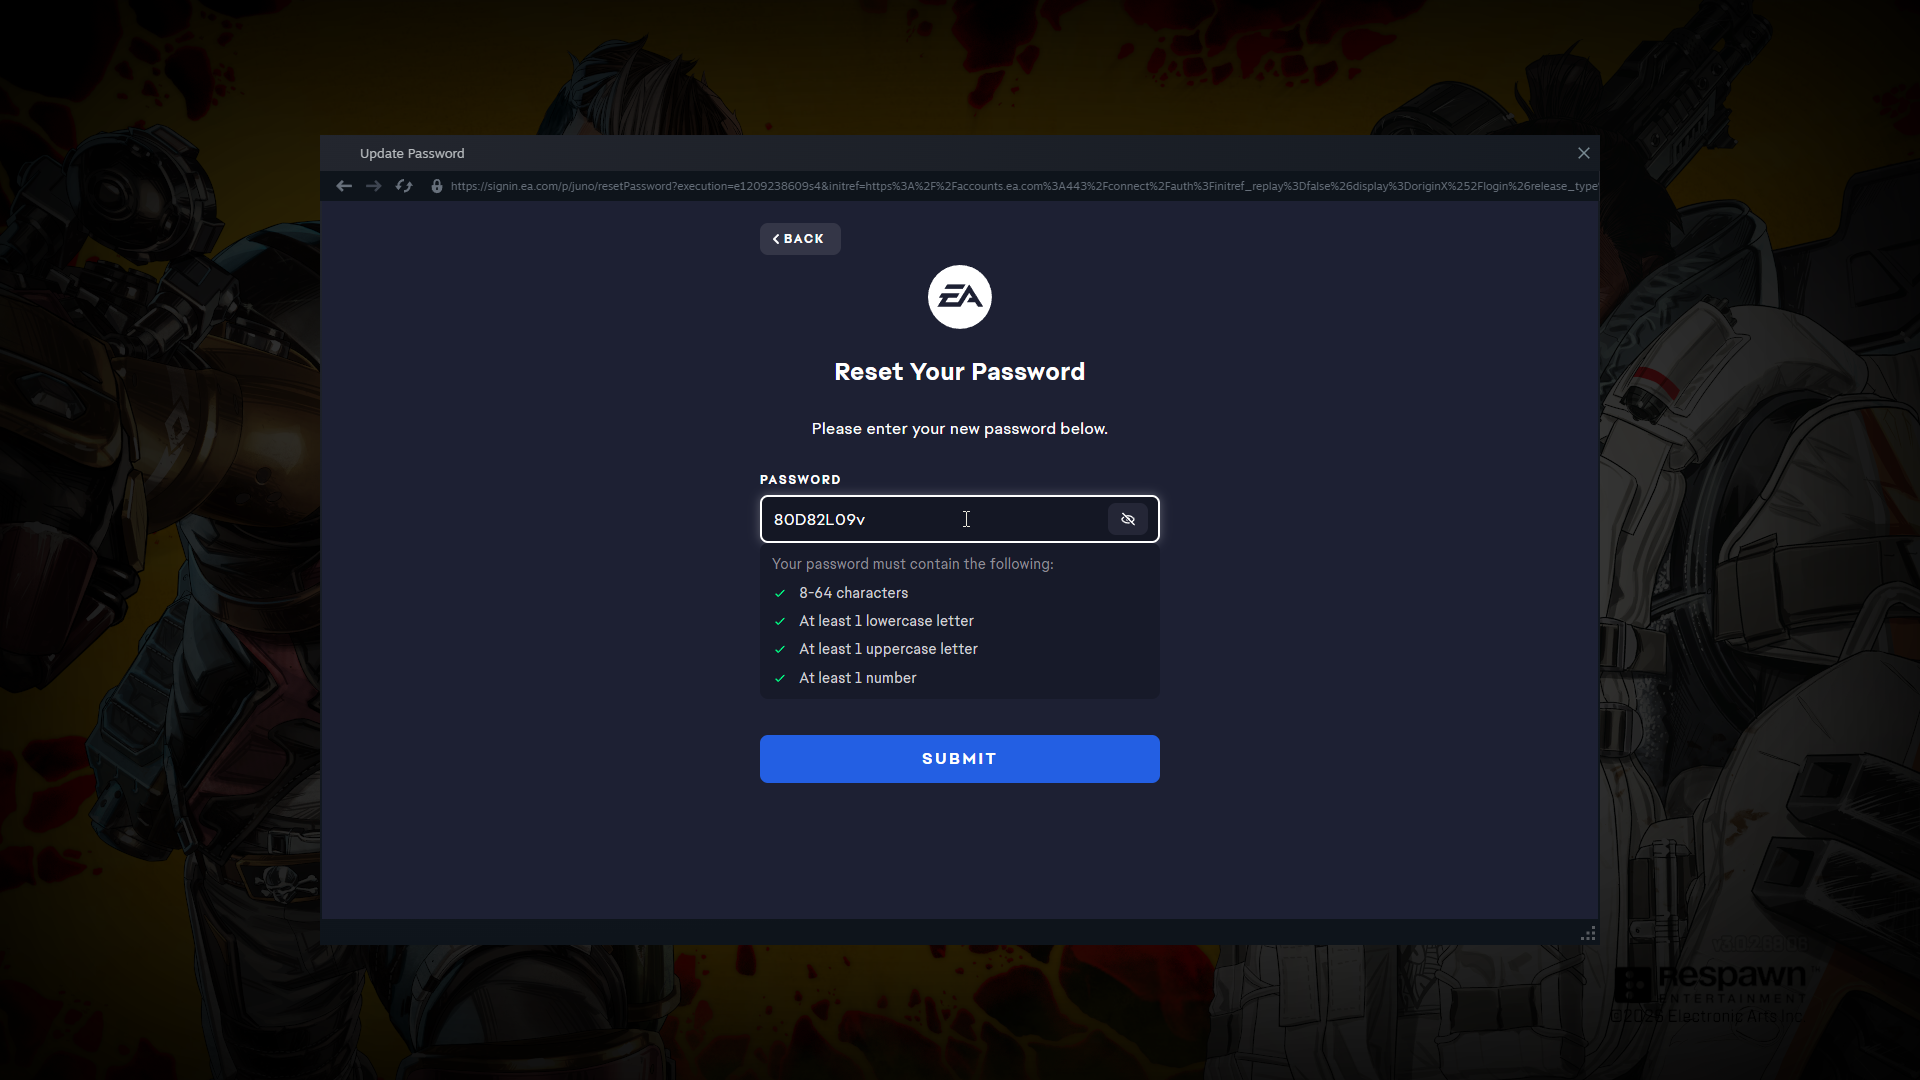Click 'At least 1 lowercase letter' requirement
Screen dimensions: 1920x1080
(886, 621)
